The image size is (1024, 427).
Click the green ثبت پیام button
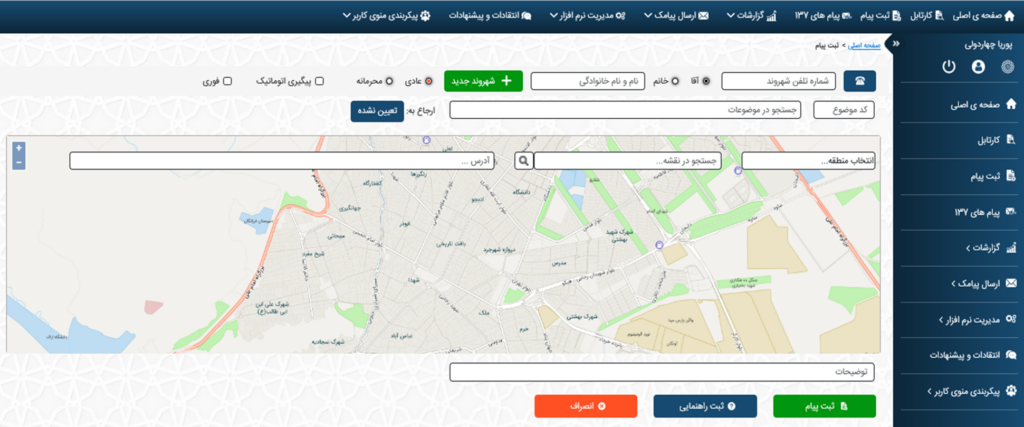coord(824,406)
